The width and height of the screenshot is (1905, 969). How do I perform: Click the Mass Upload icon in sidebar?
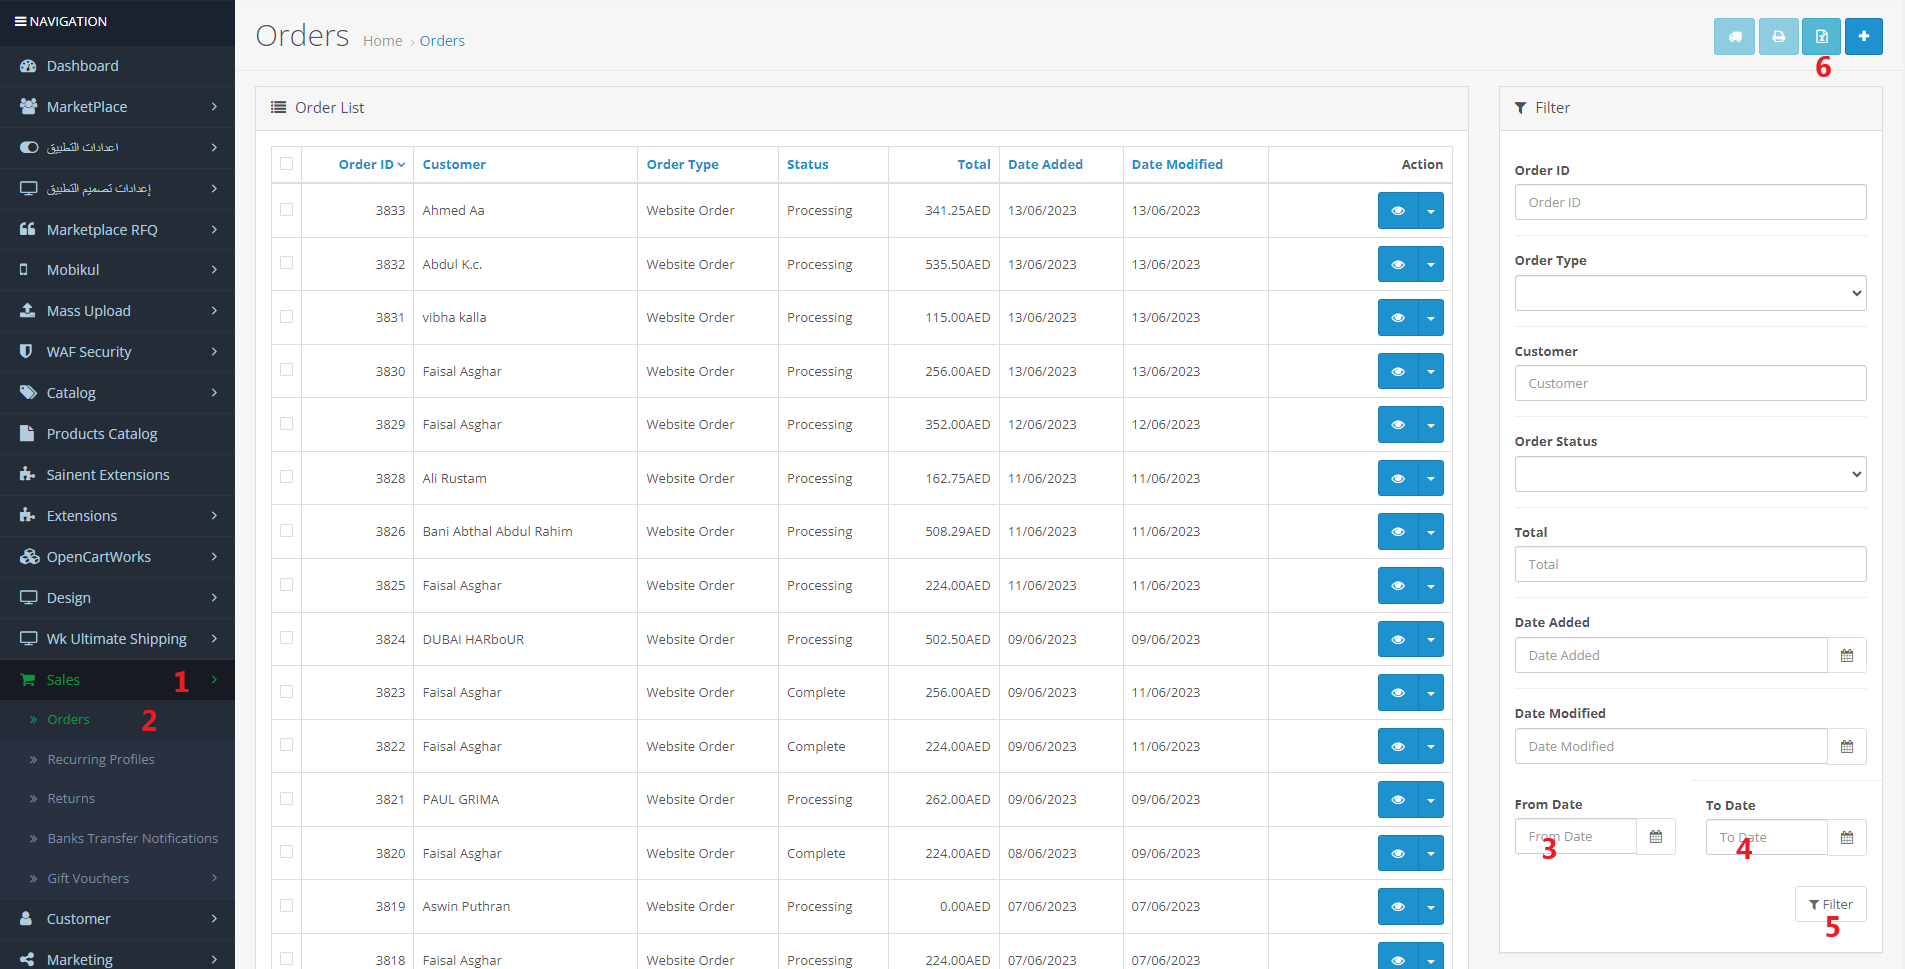coord(28,311)
